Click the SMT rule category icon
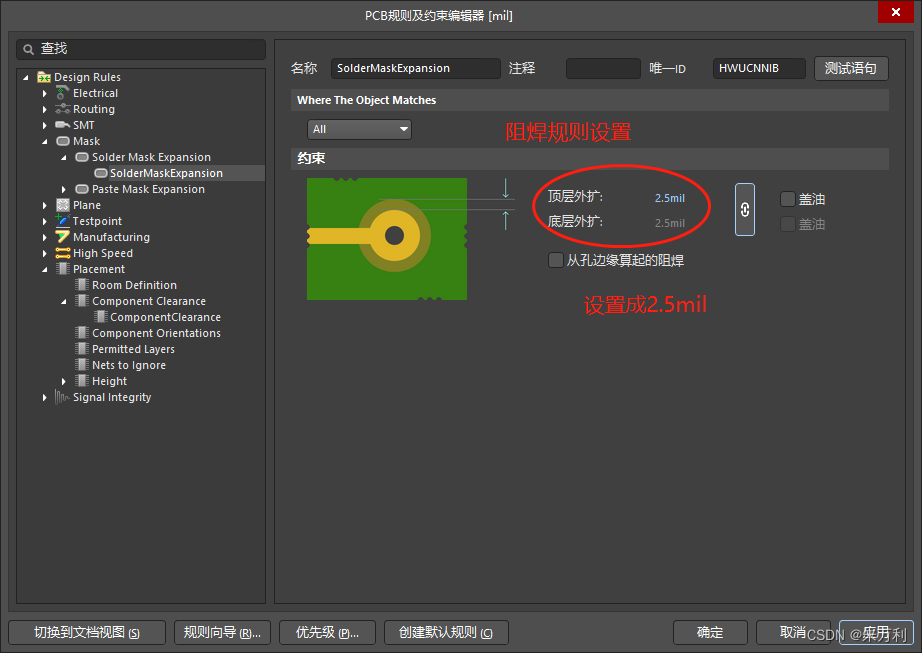 63,125
